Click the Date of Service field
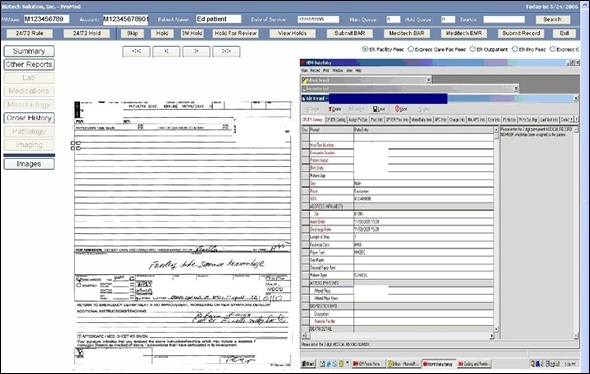 point(318,19)
